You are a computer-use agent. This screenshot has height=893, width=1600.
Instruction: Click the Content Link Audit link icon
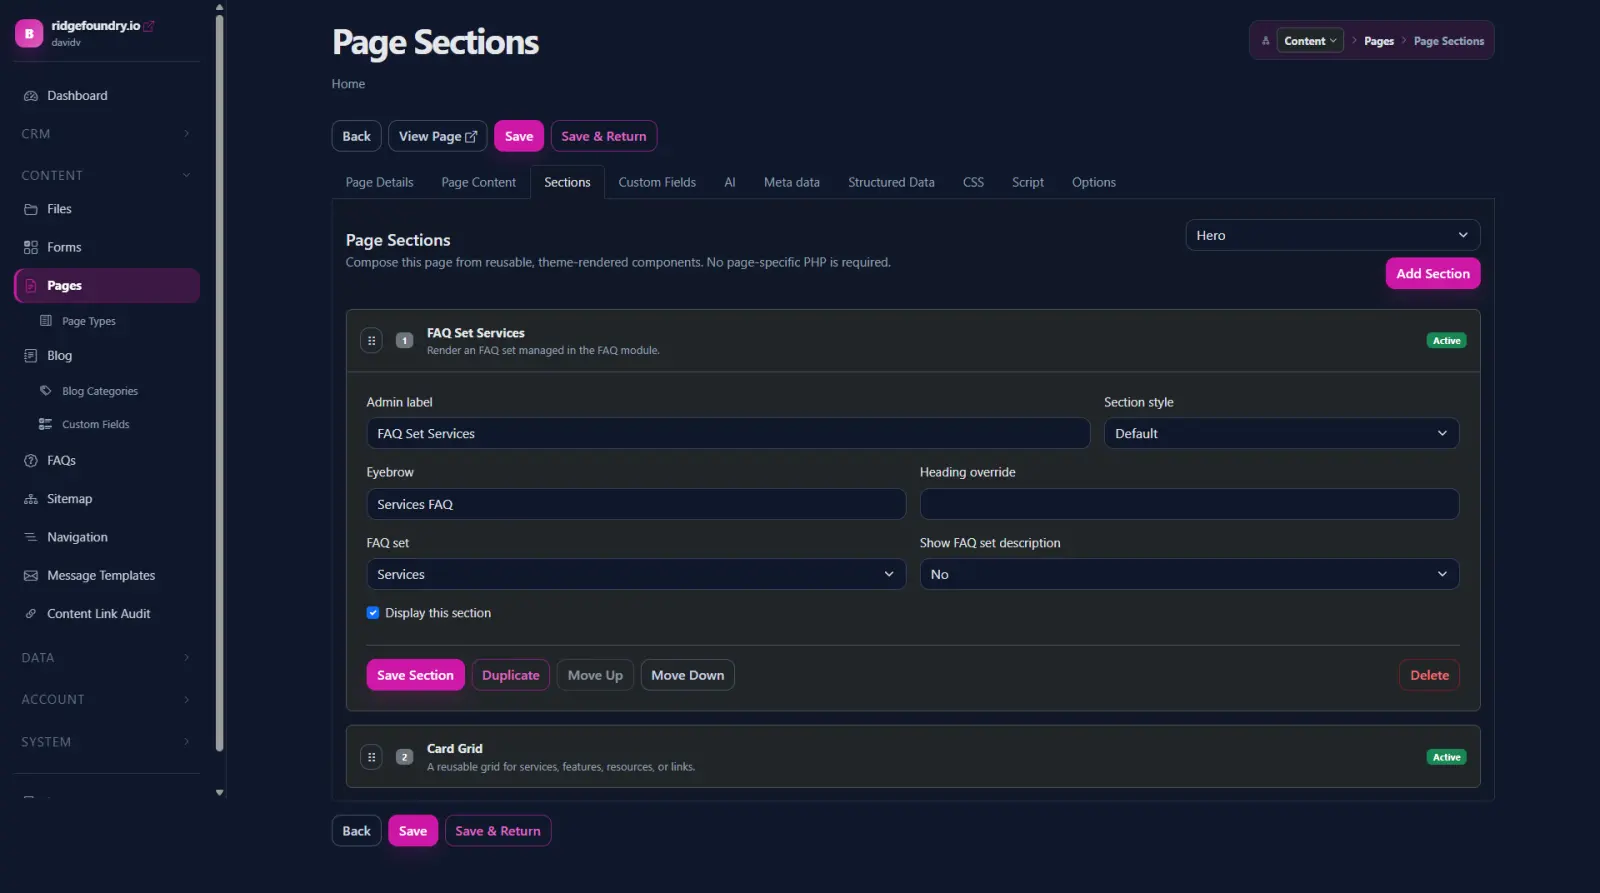point(30,614)
